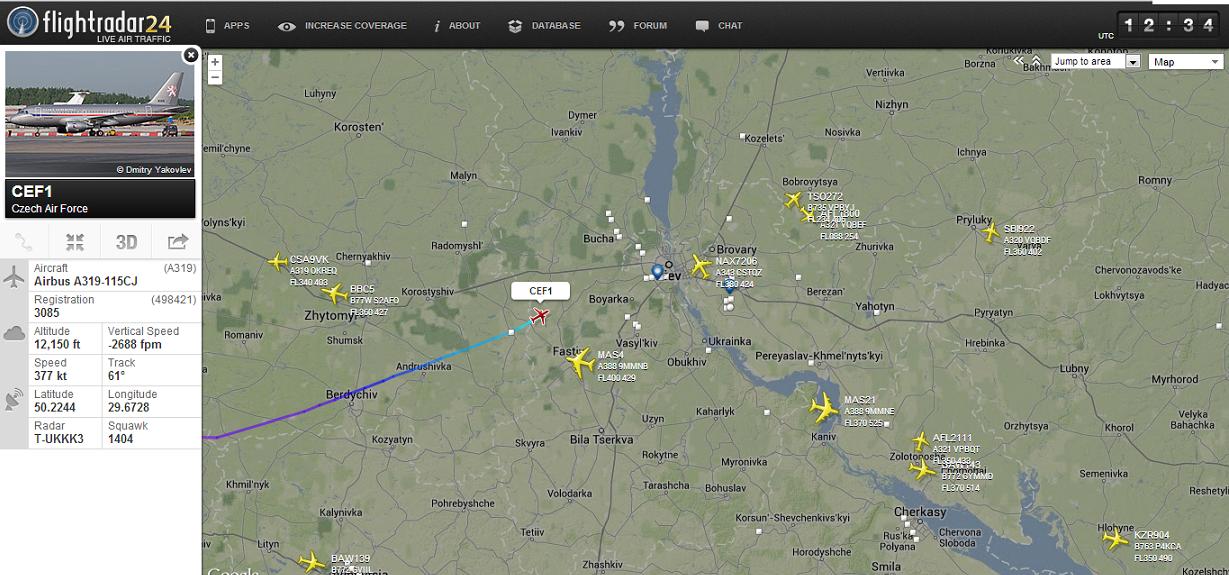
Task: Select the MAS4 aircraft icon on map
Action: pyautogui.click(x=579, y=362)
